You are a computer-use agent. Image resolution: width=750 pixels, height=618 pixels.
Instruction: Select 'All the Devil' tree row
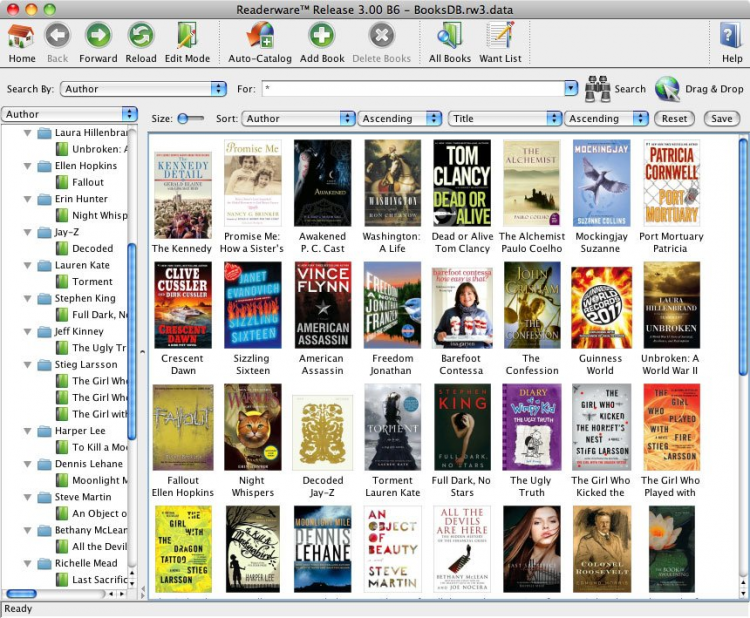(91, 547)
